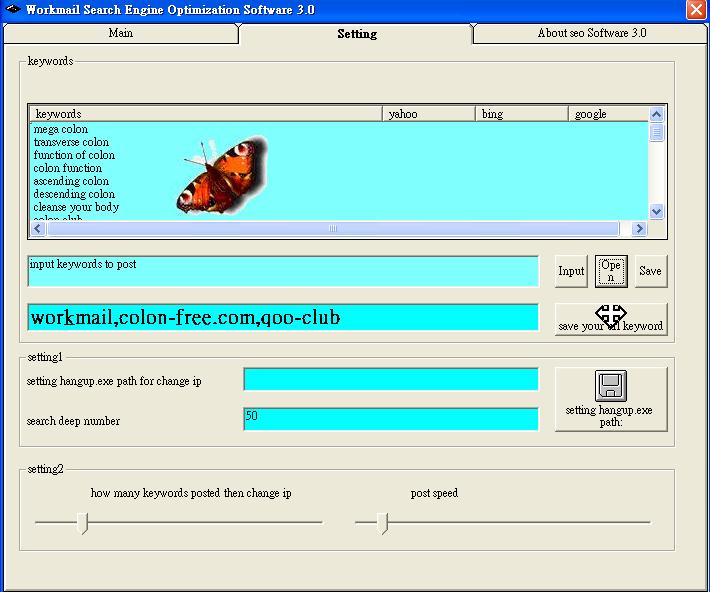
Task: Click the keyword list scroll down arrow
Action: [656, 211]
